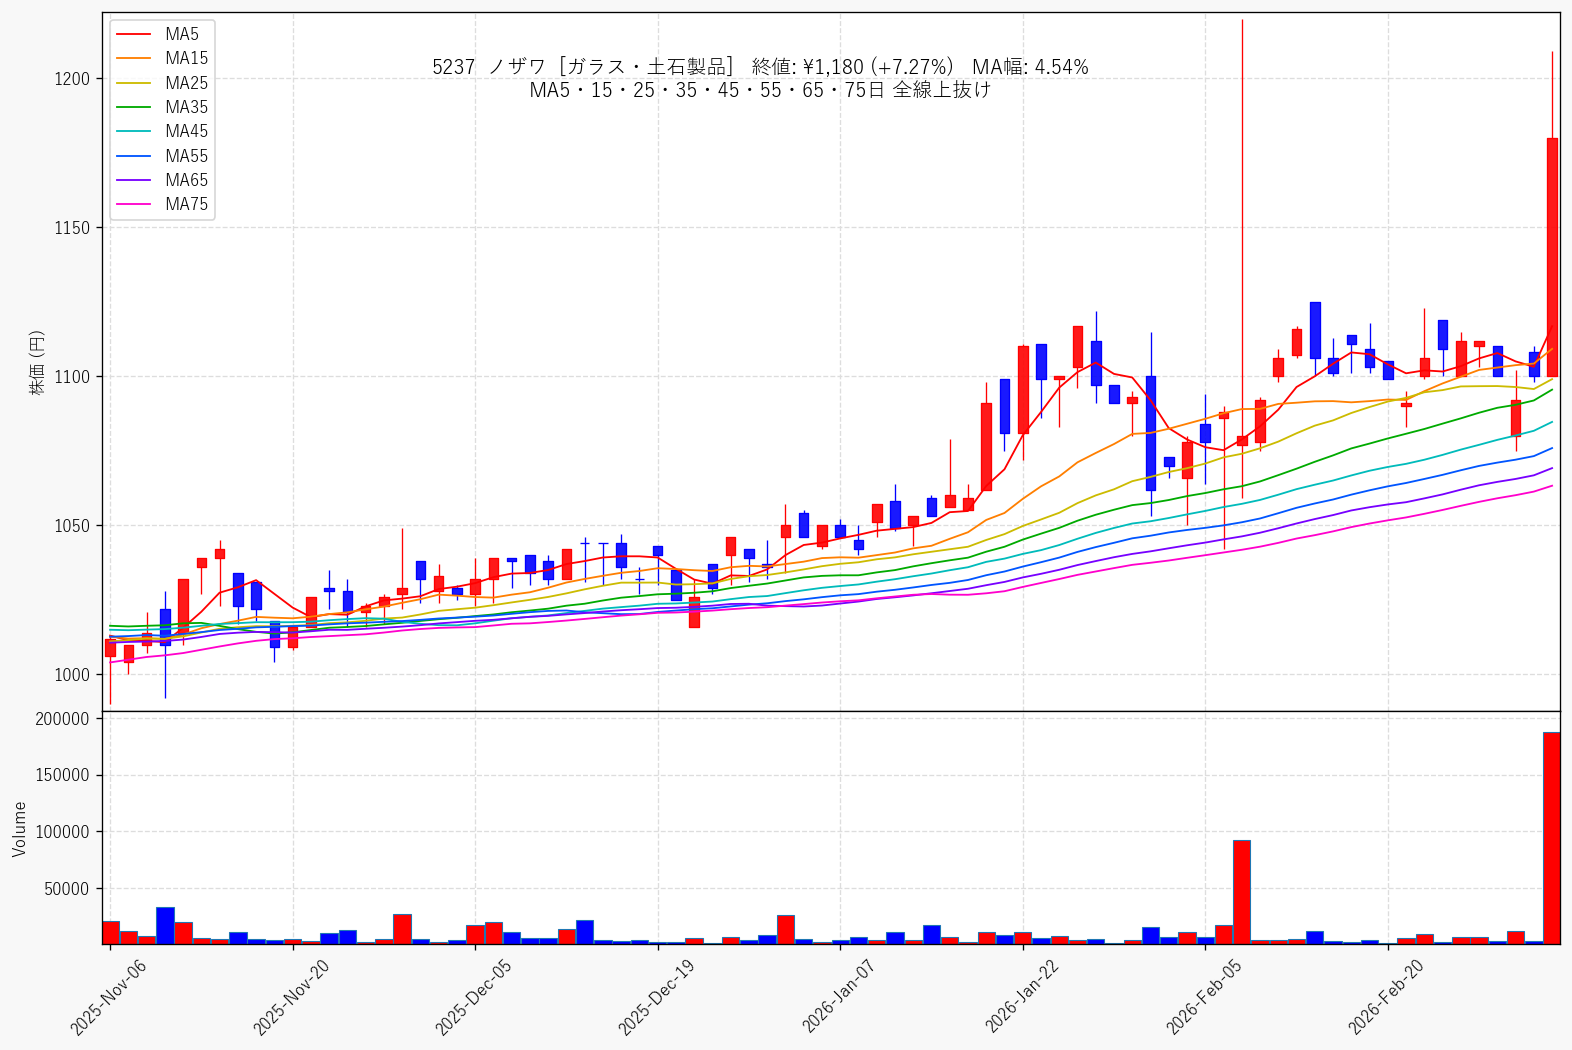Click the magenta MA75 legend line swatch
The image size is (1572, 1050).
click(134, 204)
